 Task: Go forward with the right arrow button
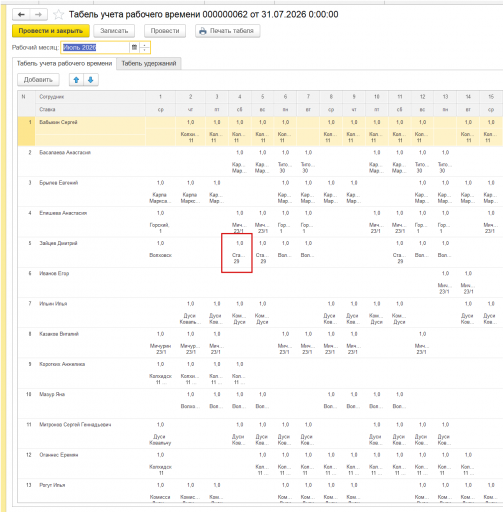point(39,14)
